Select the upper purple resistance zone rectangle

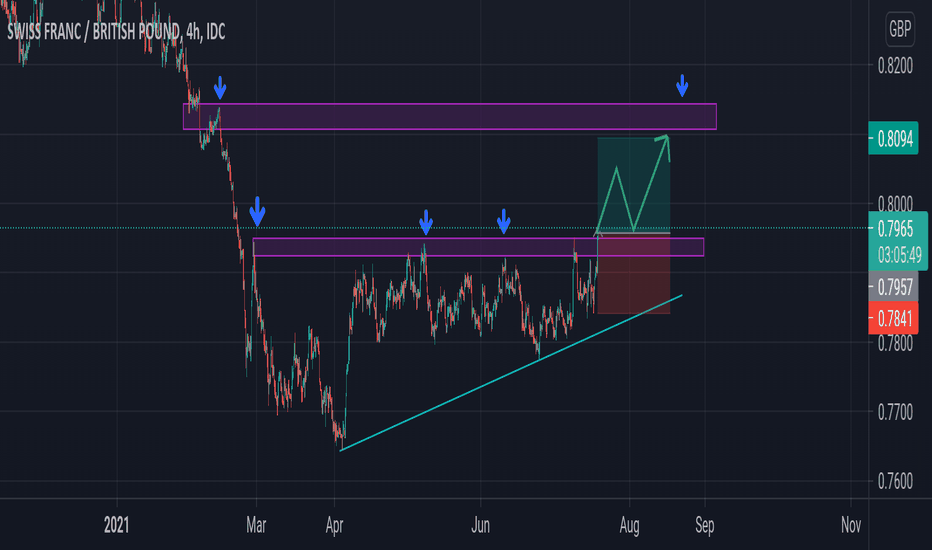(x=450, y=117)
